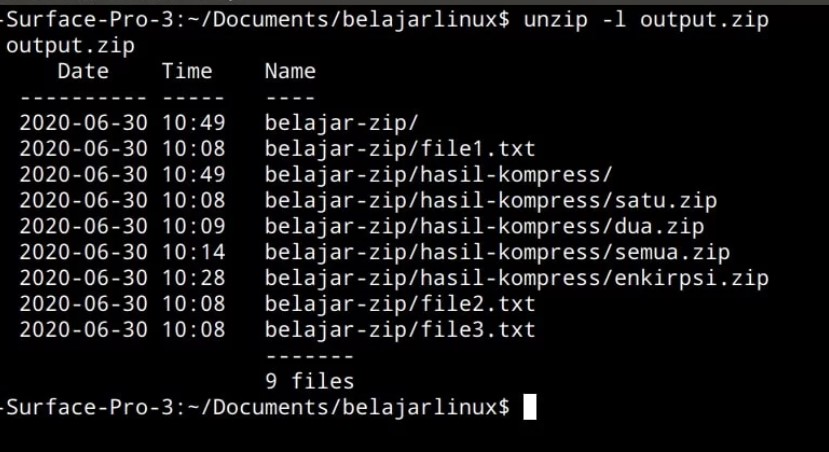Click the 'unzip -l output.zip' command text

646,20
